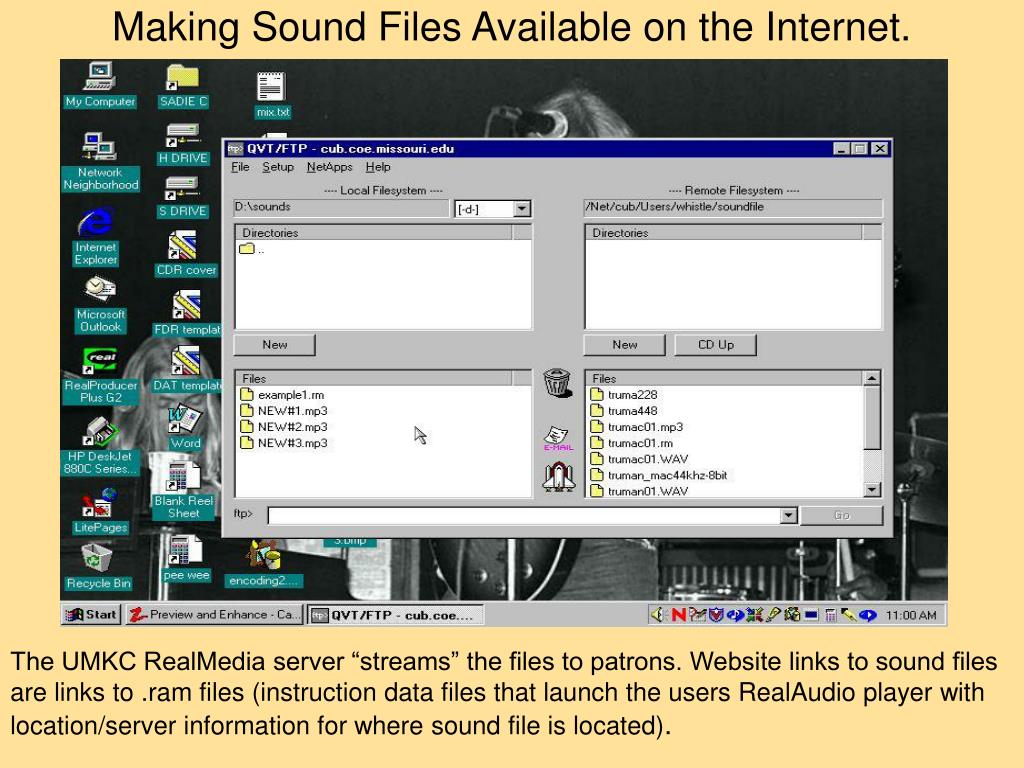Viewport: 1024px width, 768px height.
Task: Expand the ftp command history dropdown
Action: pyautogui.click(x=788, y=515)
